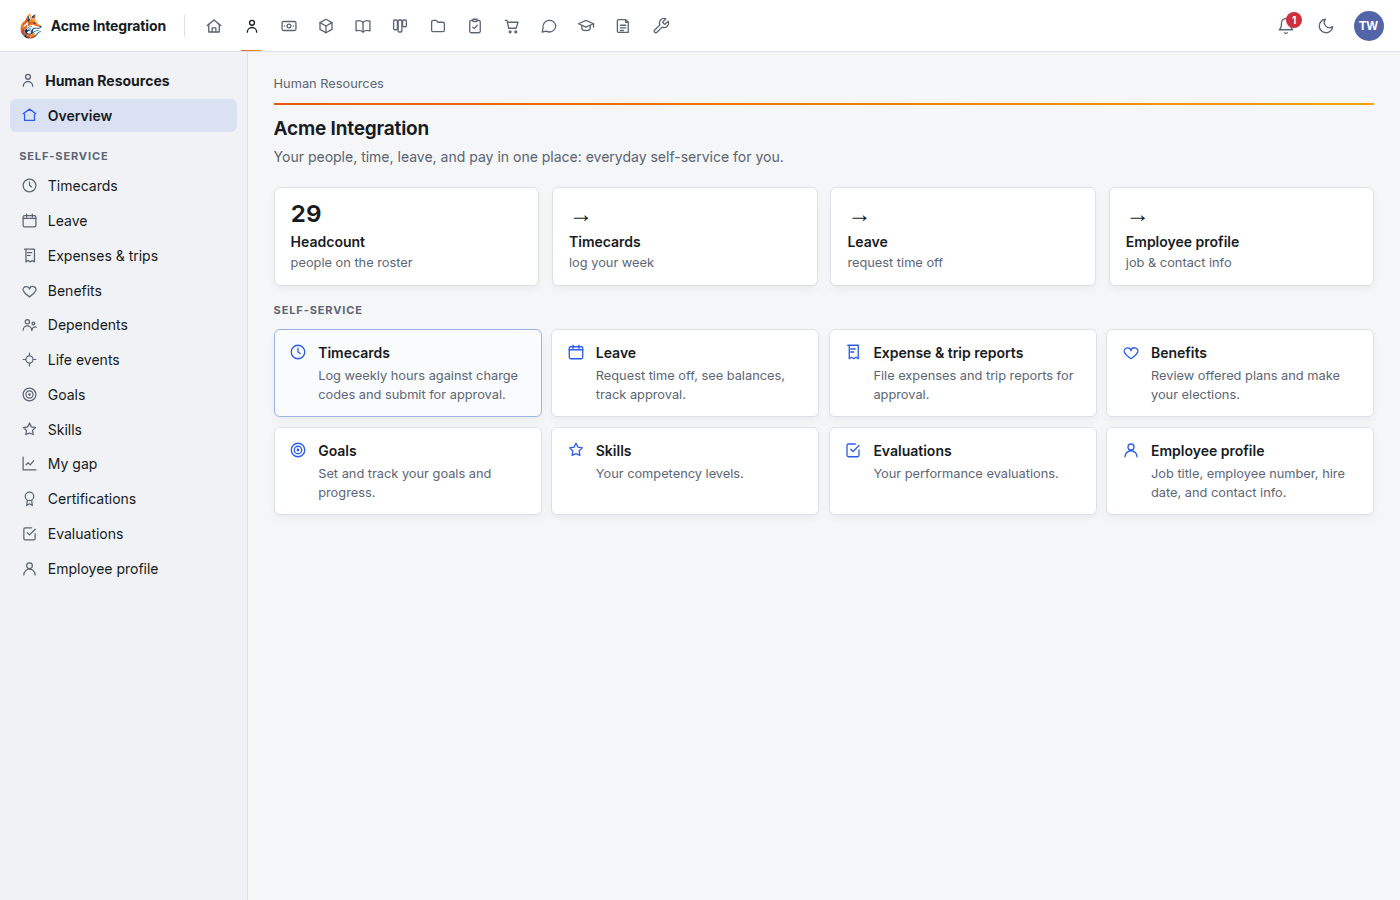The height and width of the screenshot is (900, 1400).
Task: Open the graduation cap icon in top bar
Action: [x=586, y=26]
